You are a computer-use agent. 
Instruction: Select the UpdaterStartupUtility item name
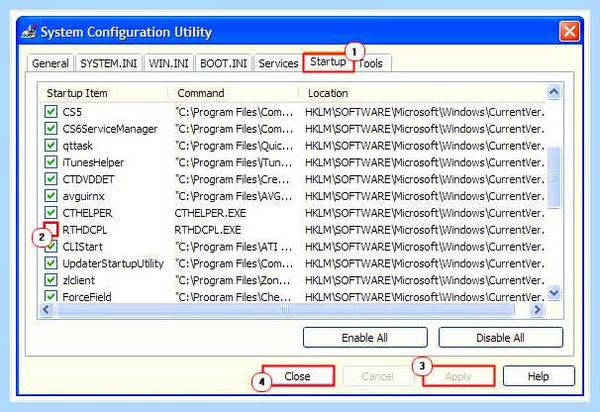click(113, 264)
